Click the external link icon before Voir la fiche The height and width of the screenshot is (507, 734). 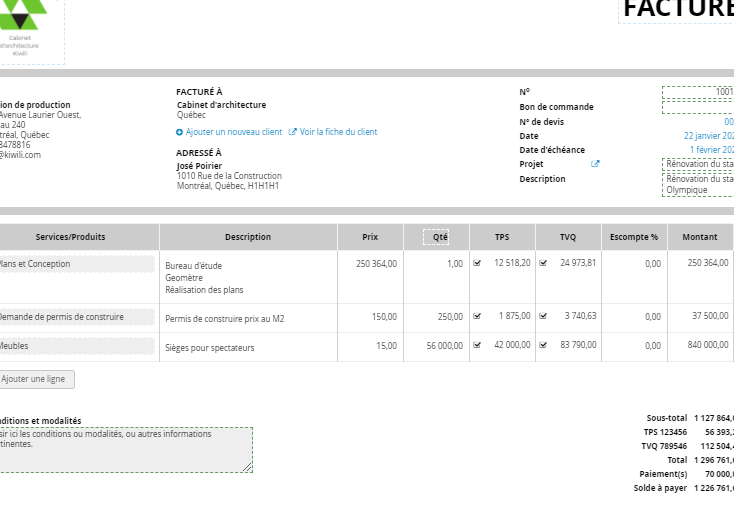[x=293, y=132]
